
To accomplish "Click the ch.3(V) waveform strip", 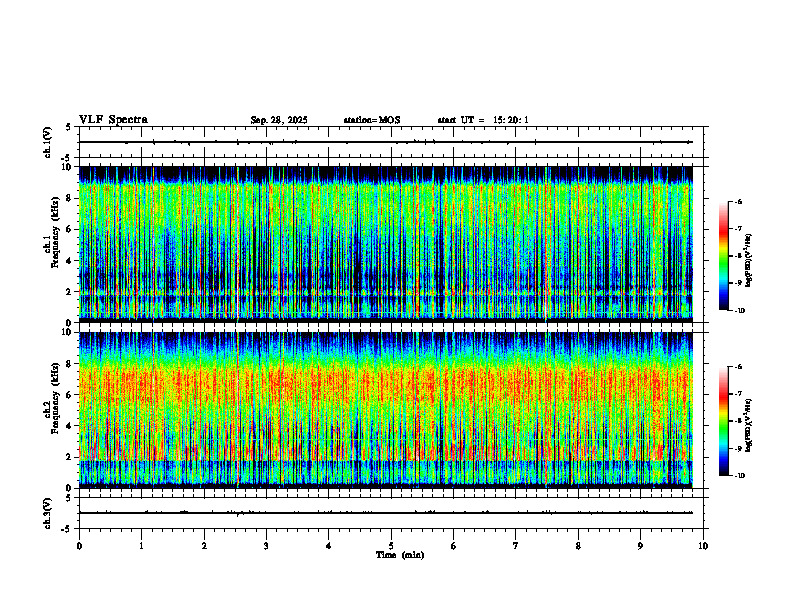I will pos(391,513).
